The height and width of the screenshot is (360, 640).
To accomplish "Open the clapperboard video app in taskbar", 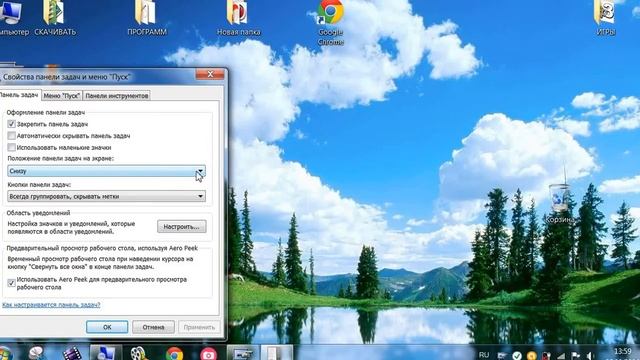I will point(72,353).
